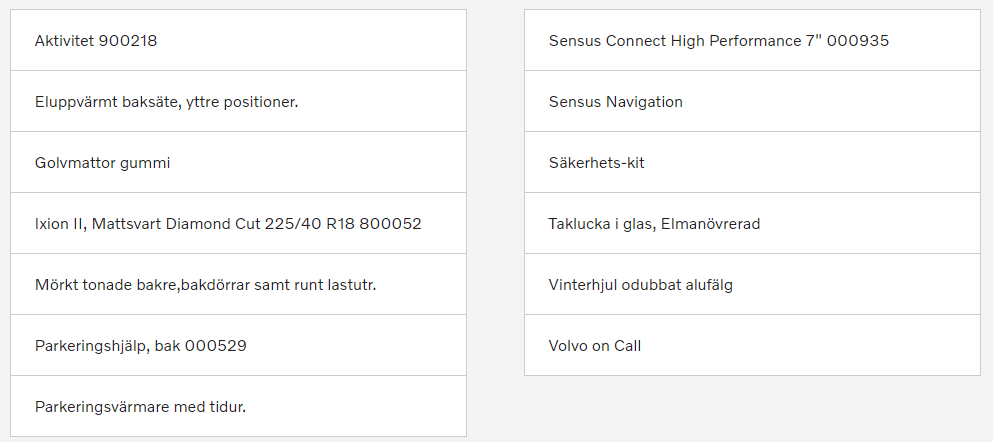The width and height of the screenshot is (993, 442).
Task: Select the Aktivitet 900218 row
Action: [238, 40]
